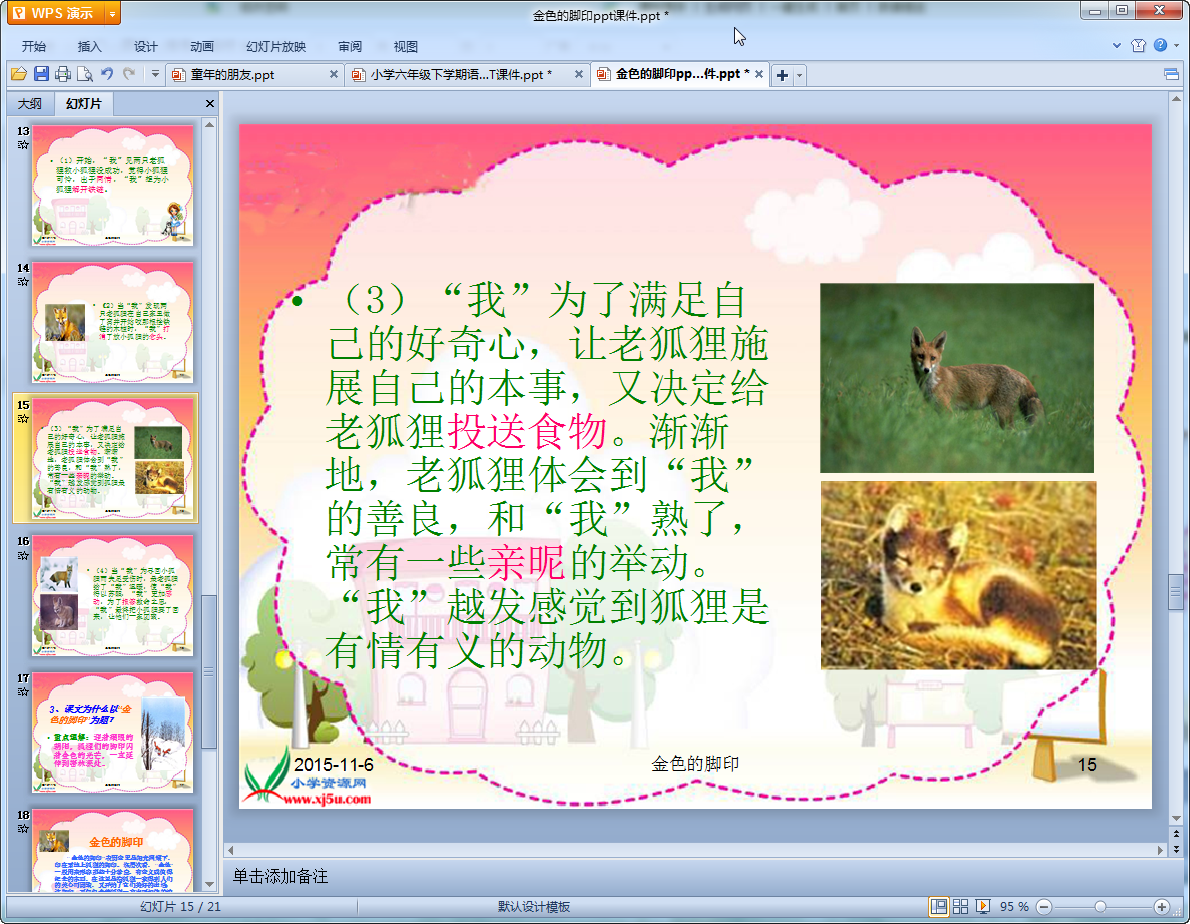
Task: Click the notes area 单击添加备注
Action: (280, 876)
